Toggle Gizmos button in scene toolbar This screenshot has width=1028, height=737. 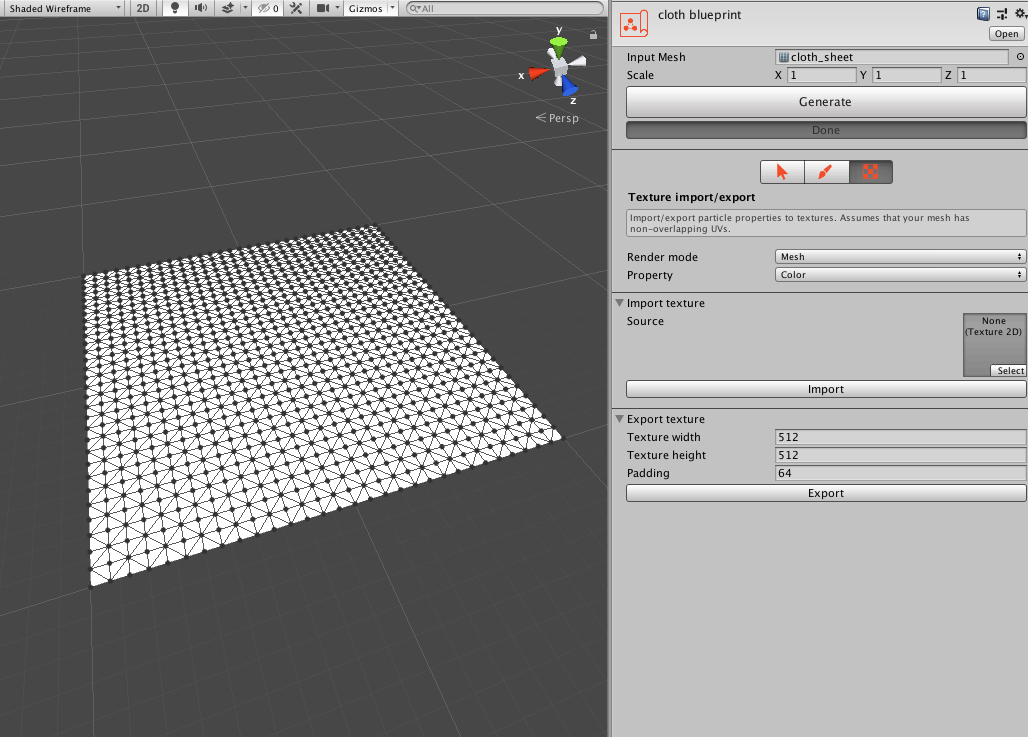(x=365, y=9)
